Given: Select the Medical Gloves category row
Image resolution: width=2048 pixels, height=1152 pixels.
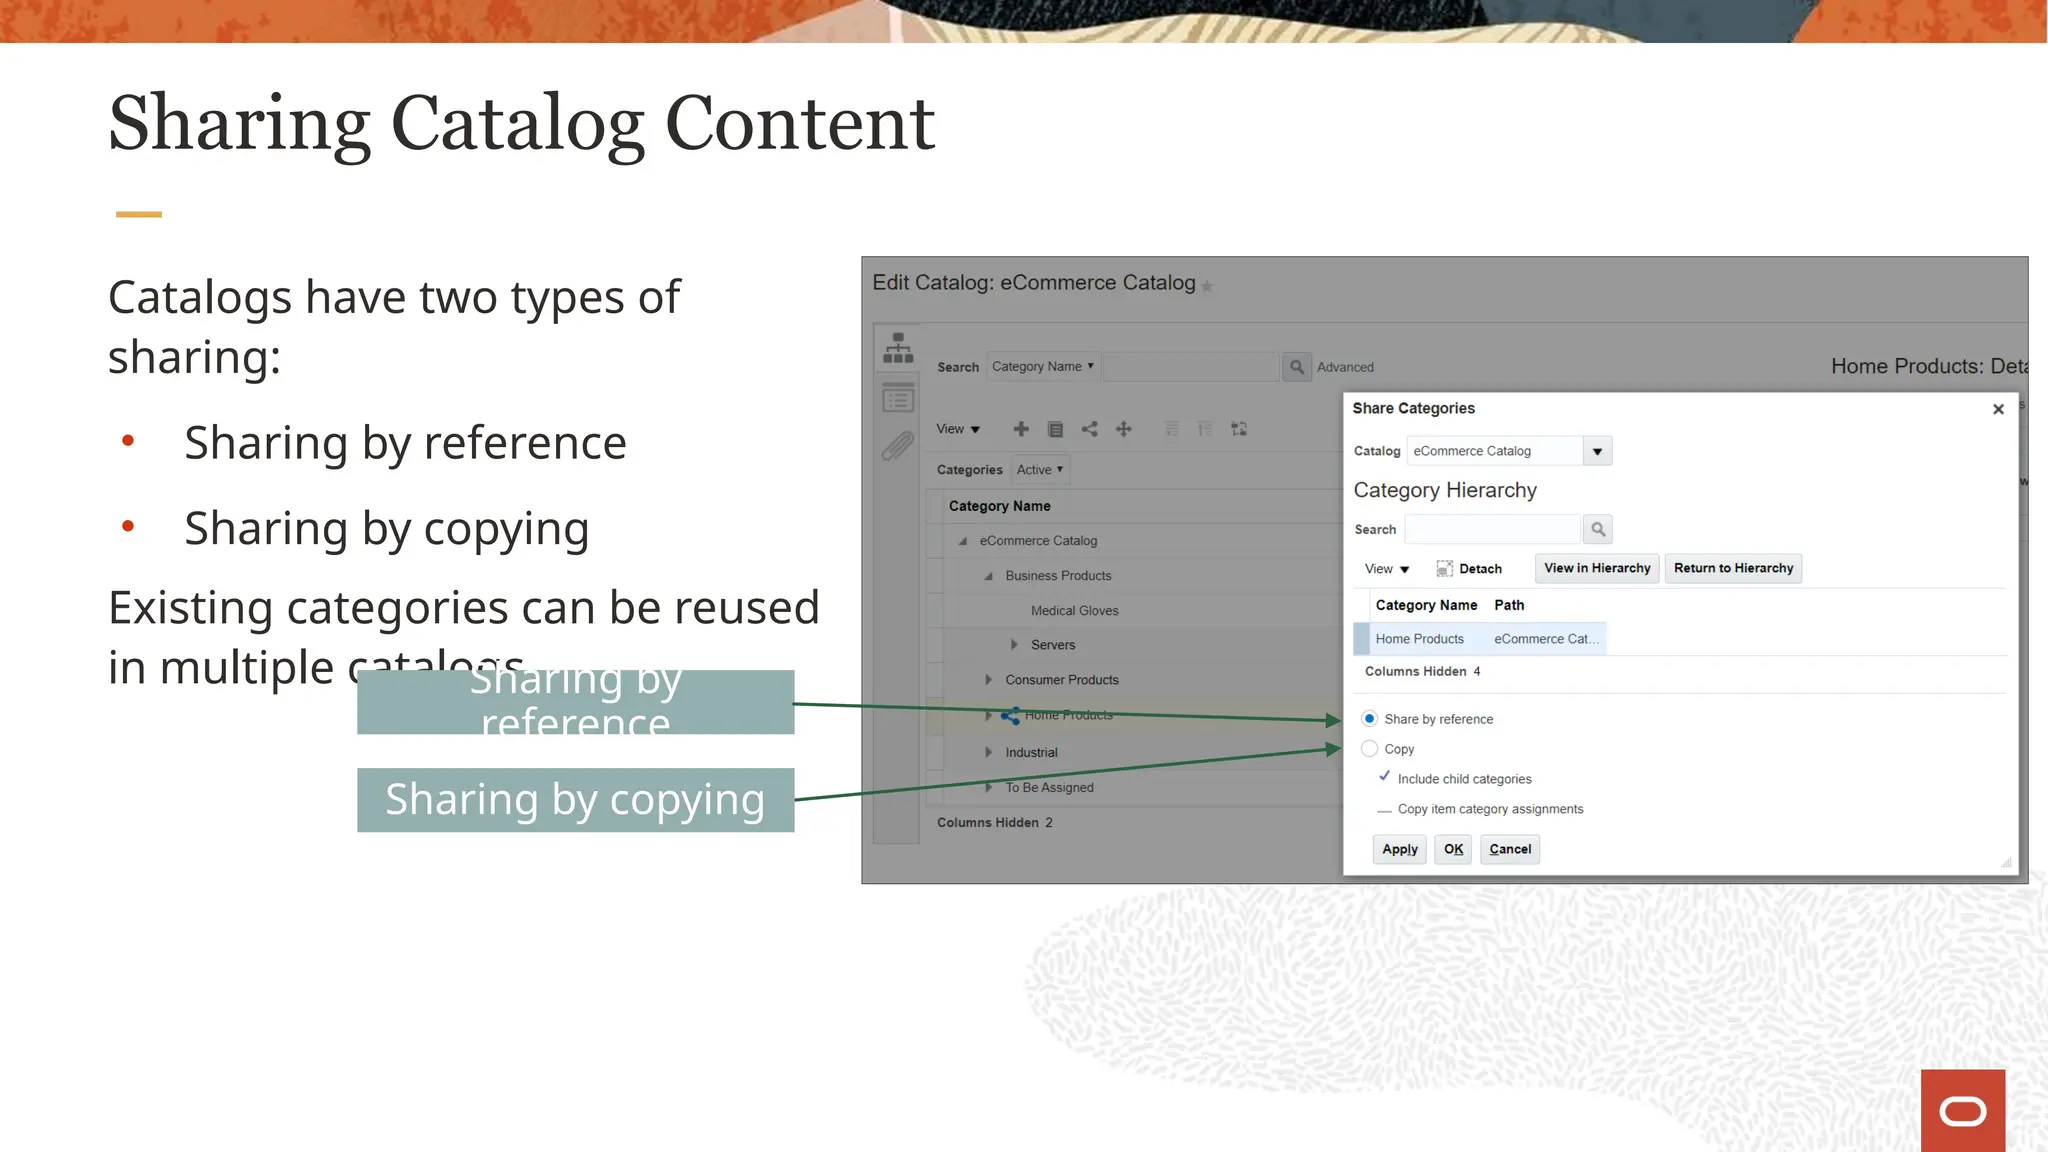Looking at the screenshot, I should (x=1075, y=611).
